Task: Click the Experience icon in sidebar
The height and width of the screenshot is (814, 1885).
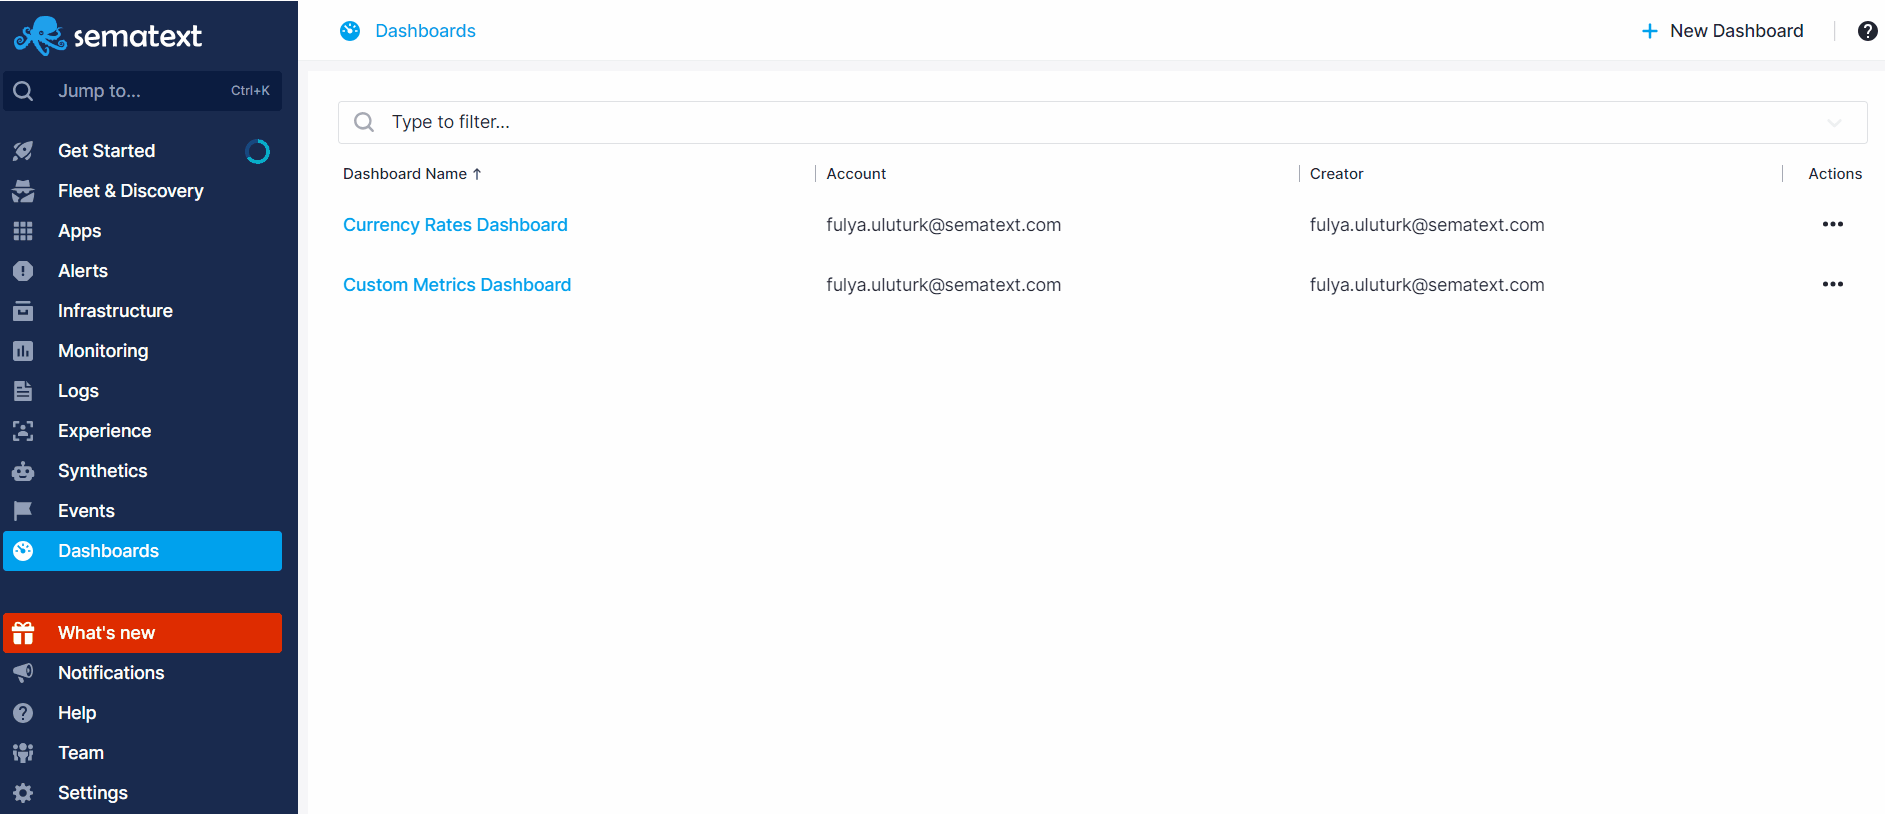Action: [23, 431]
